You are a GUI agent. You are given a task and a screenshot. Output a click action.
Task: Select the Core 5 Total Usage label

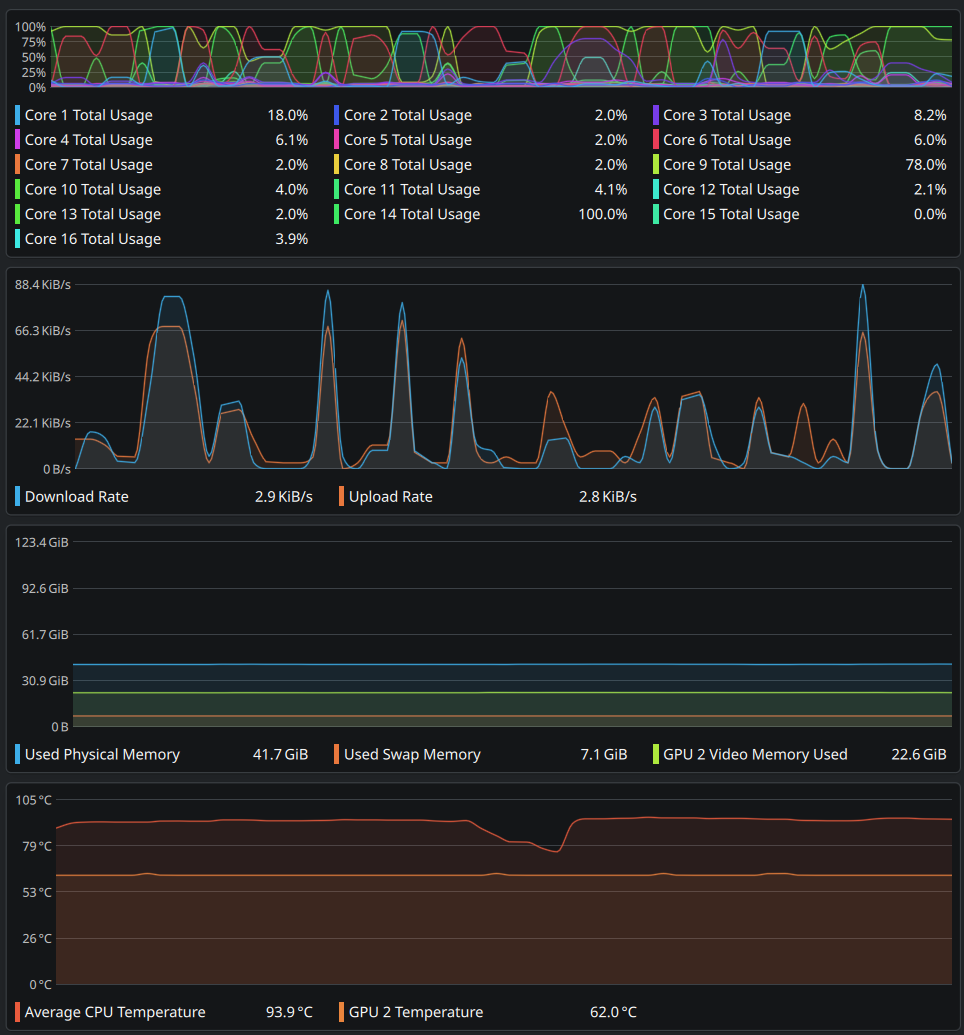click(x=407, y=140)
